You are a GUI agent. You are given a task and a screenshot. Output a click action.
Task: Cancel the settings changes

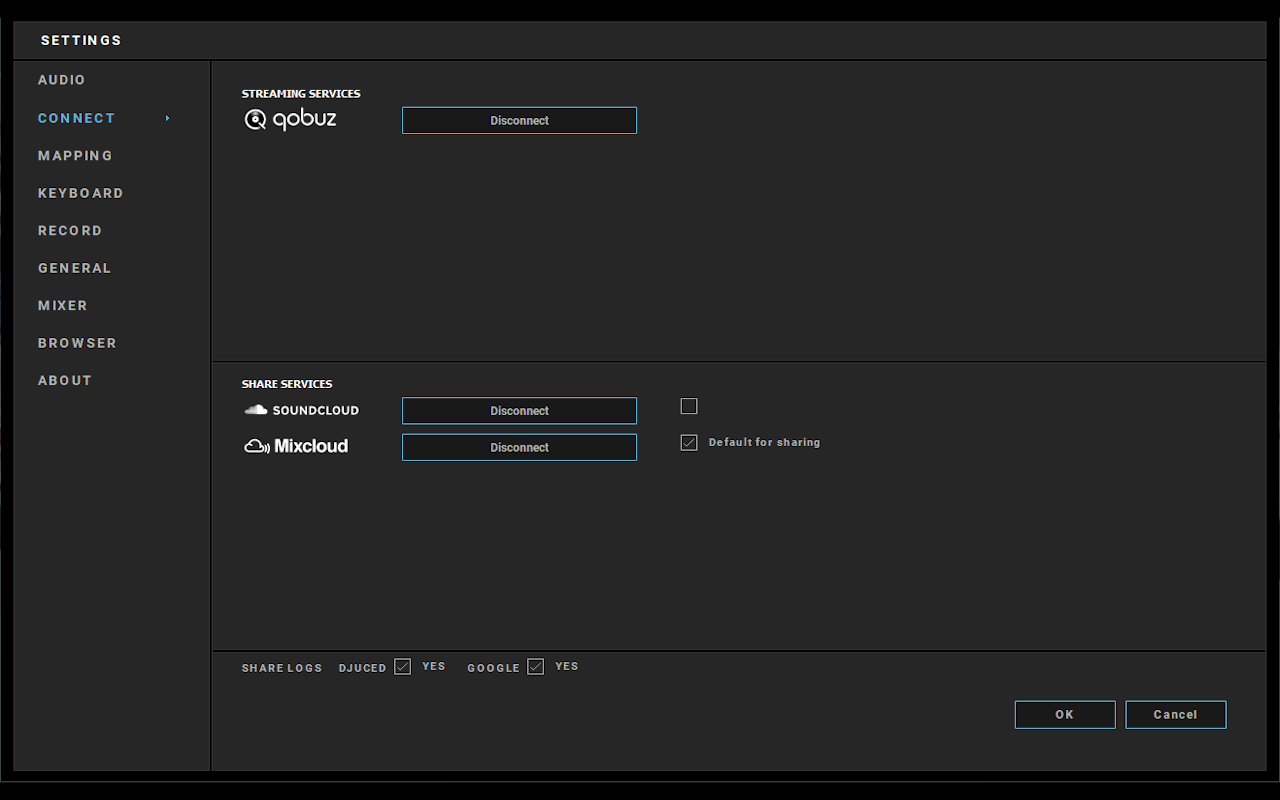click(1175, 714)
